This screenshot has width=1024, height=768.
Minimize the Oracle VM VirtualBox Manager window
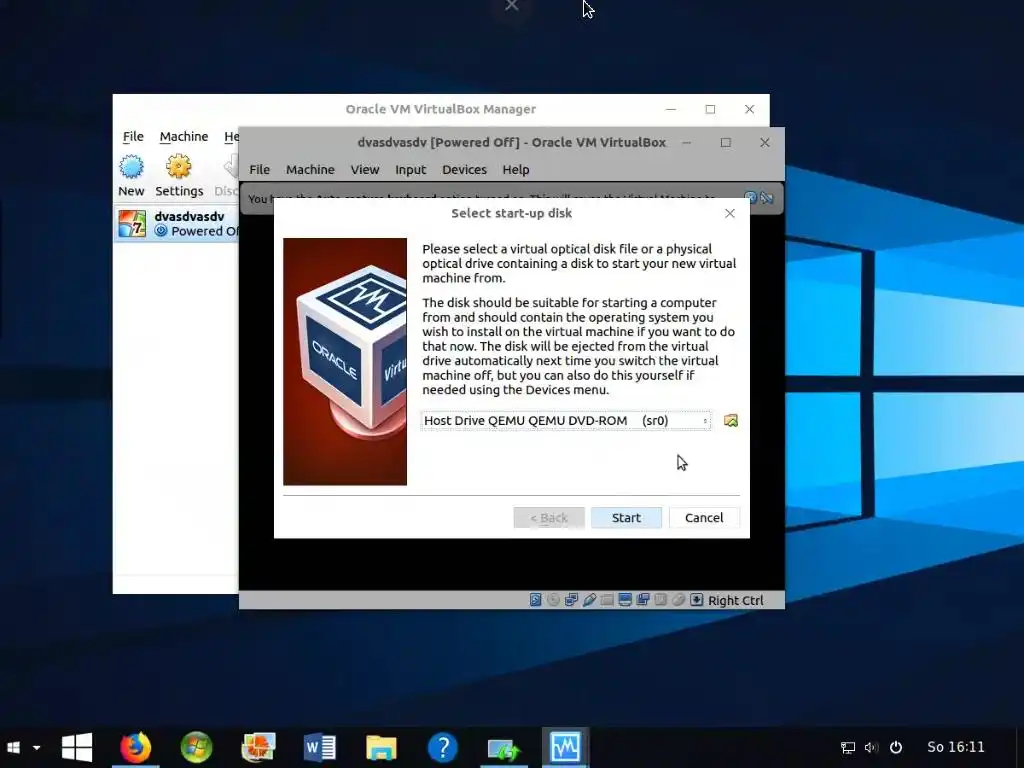coord(671,110)
